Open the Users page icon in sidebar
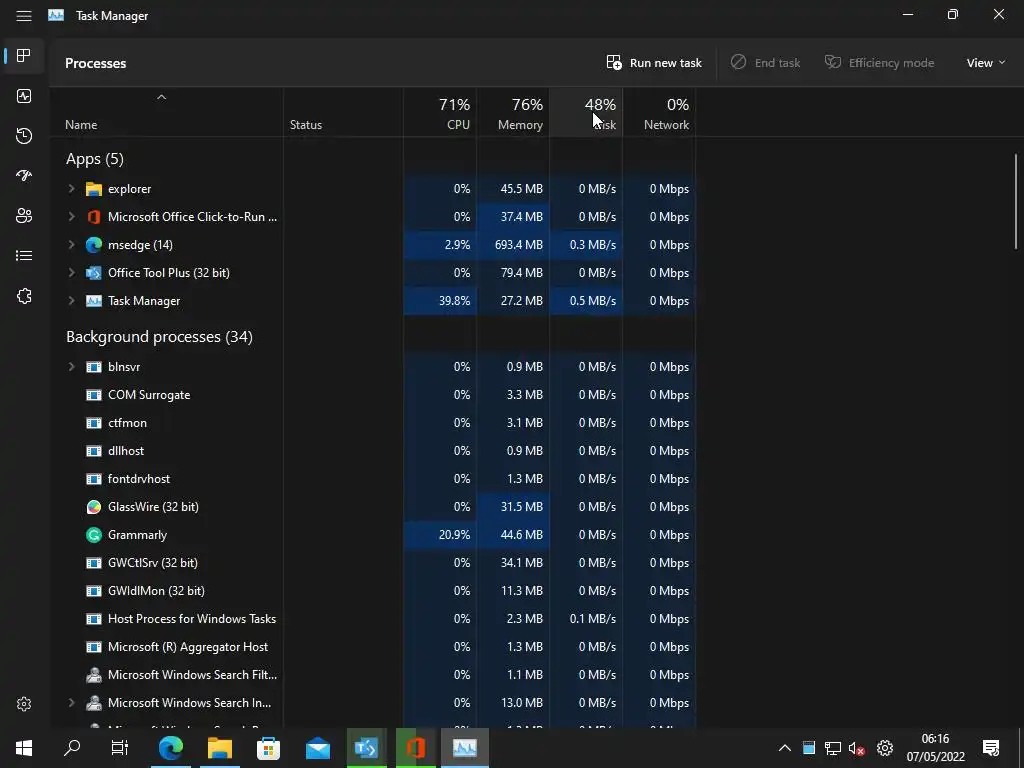This screenshot has height=768, width=1024. pos(24,216)
